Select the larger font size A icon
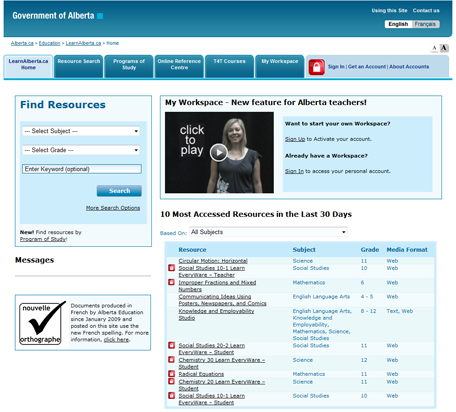 (x=444, y=48)
